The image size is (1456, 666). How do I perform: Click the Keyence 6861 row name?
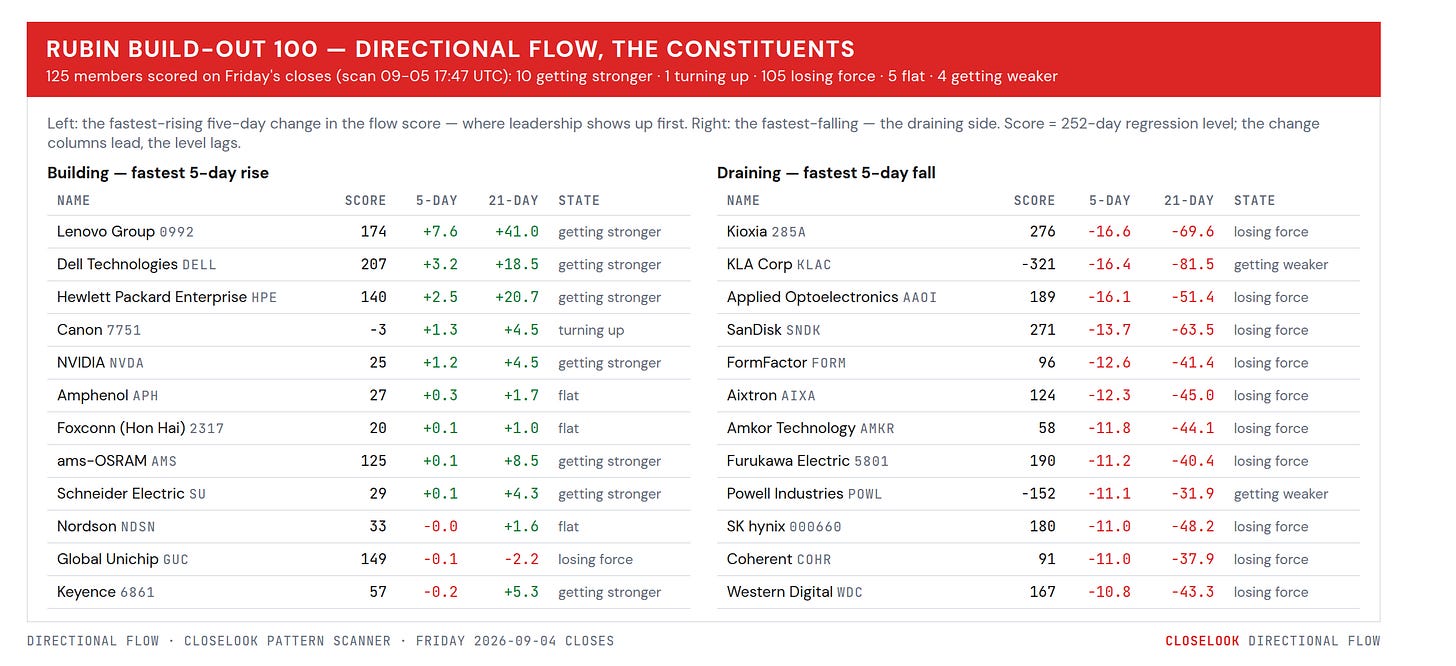106,592
